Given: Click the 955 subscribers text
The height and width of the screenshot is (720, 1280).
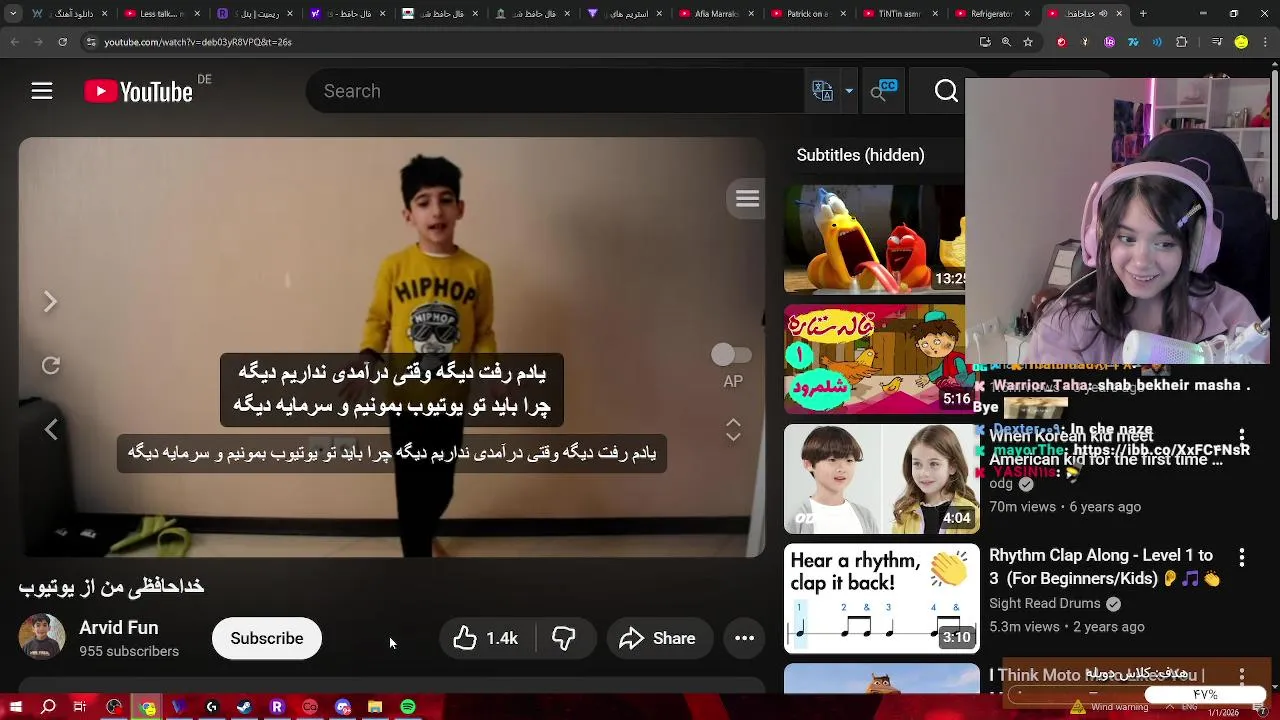Looking at the screenshot, I should pos(129,651).
